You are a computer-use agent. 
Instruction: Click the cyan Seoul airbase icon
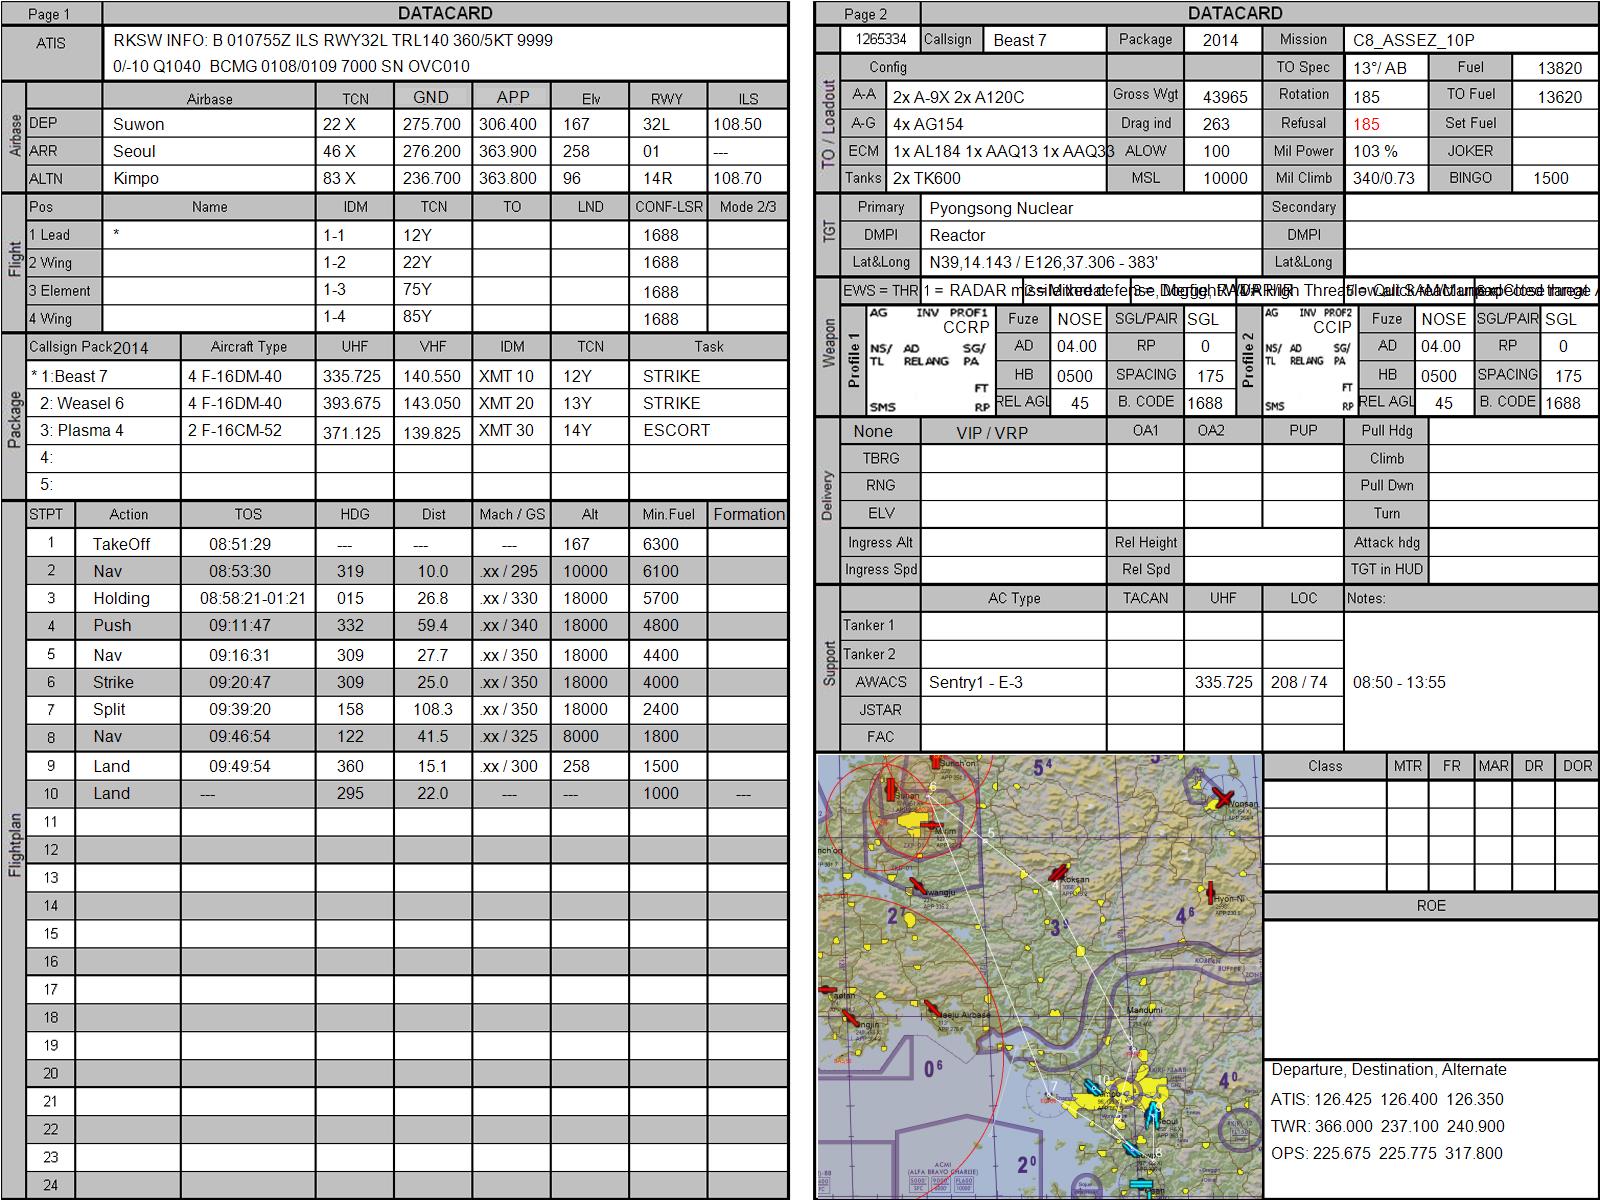pyautogui.click(x=1154, y=1116)
